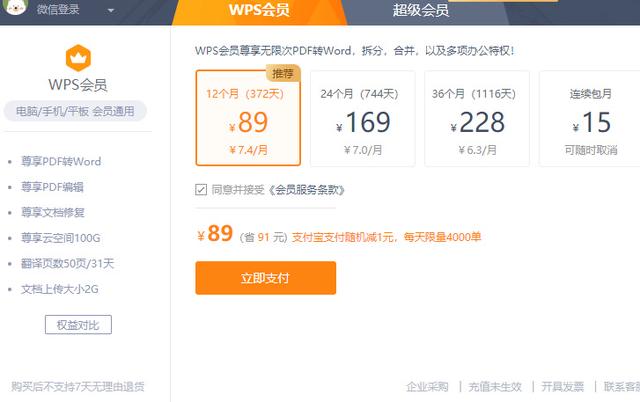
Task: Click the 购买后不支持7天无理由退货 notice
Action: click(x=78, y=386)
